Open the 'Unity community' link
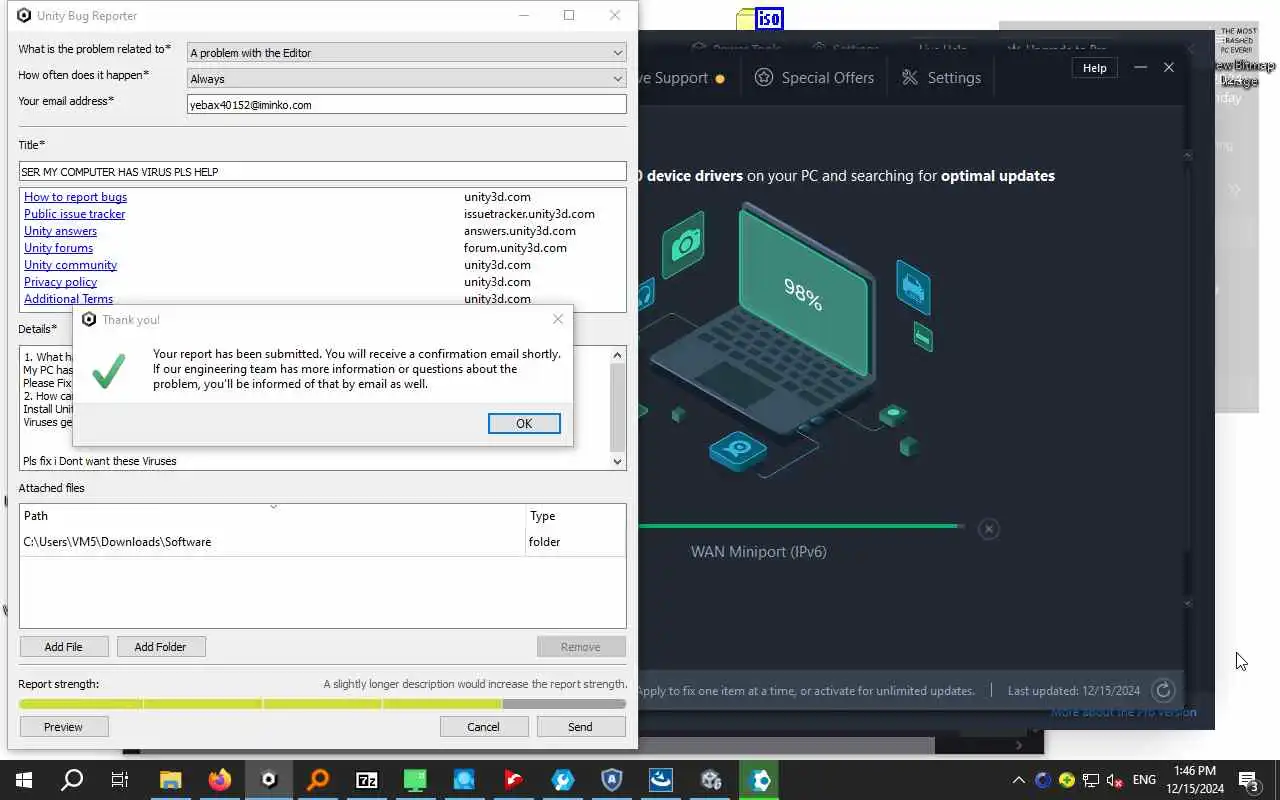This screenshot has height=800, width=1280. [70, 265]
